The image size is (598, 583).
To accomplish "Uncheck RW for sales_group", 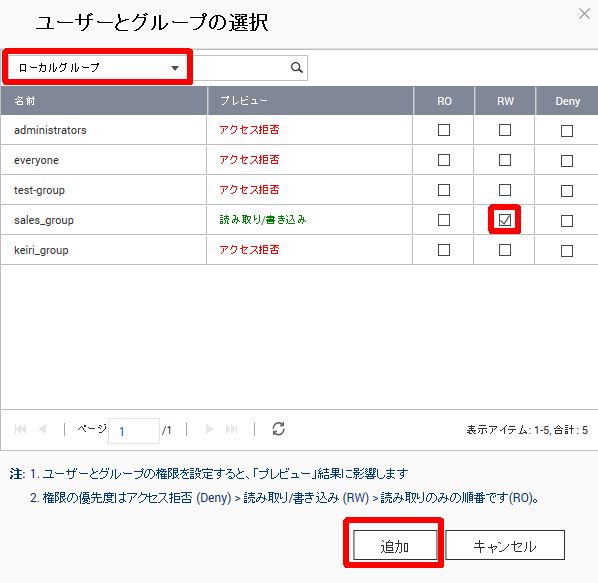I will tap(505, 220).
